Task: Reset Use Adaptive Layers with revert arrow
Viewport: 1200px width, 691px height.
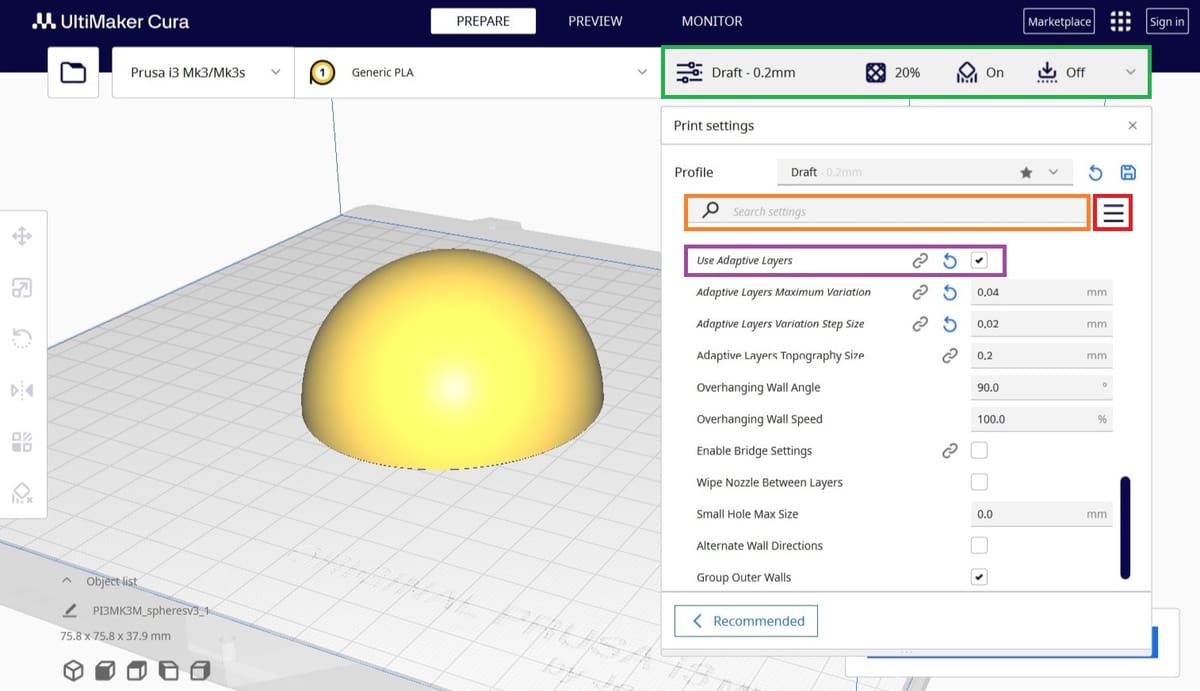Action: coord(950,260)
